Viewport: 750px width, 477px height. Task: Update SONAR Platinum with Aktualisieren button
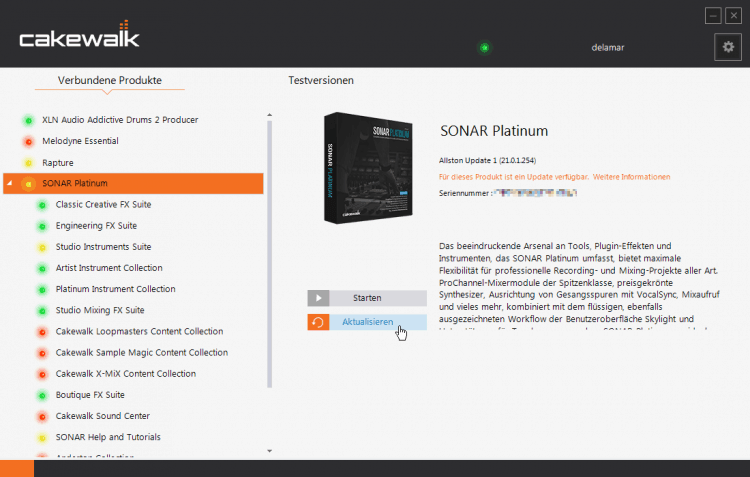(367, 322)
